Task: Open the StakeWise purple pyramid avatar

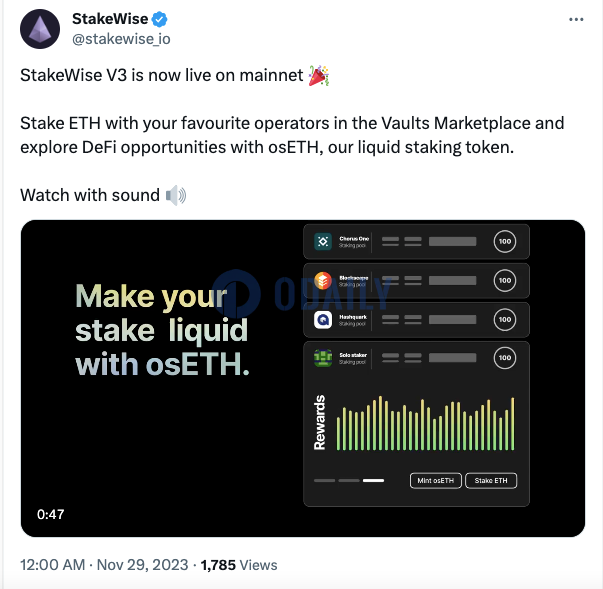Action: [40, 29]
